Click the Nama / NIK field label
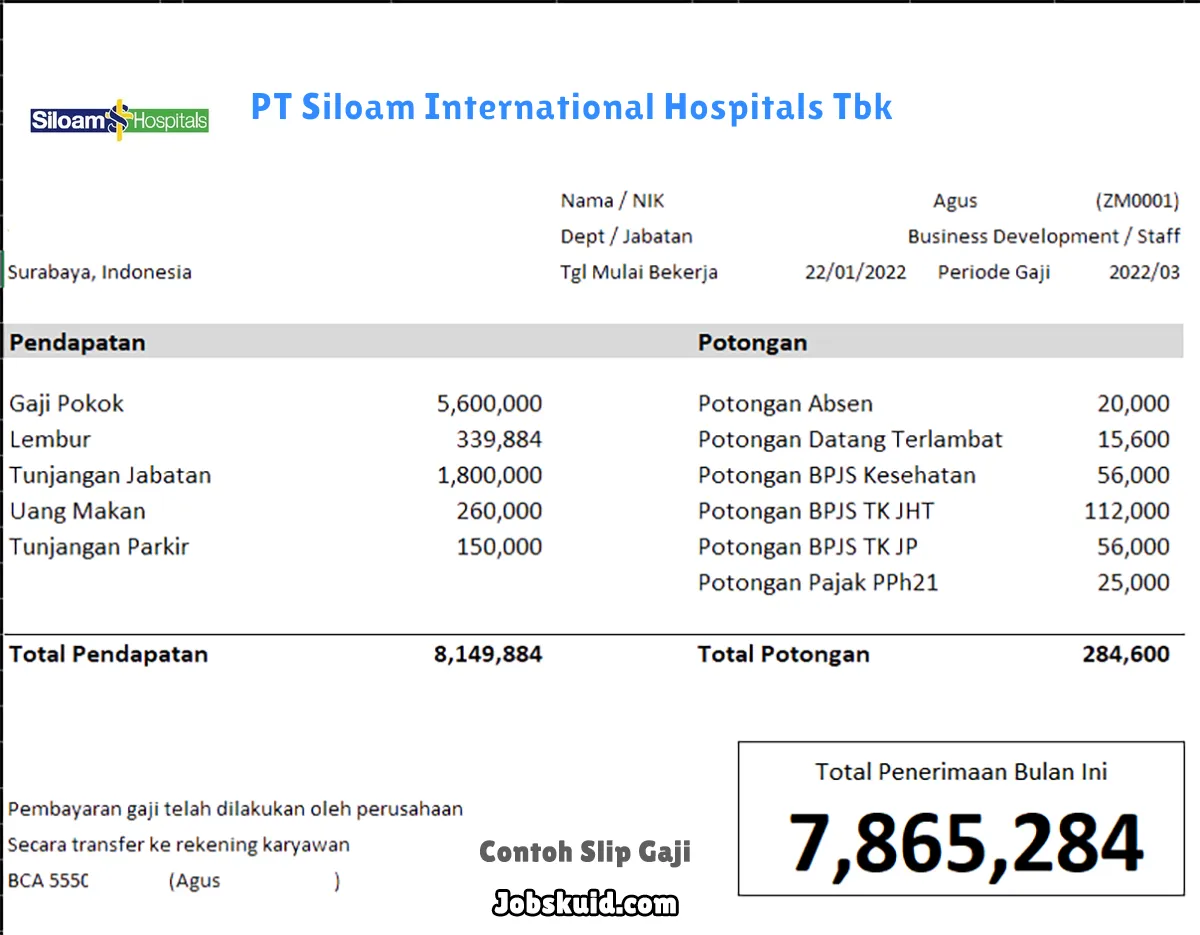 point(612,200)
